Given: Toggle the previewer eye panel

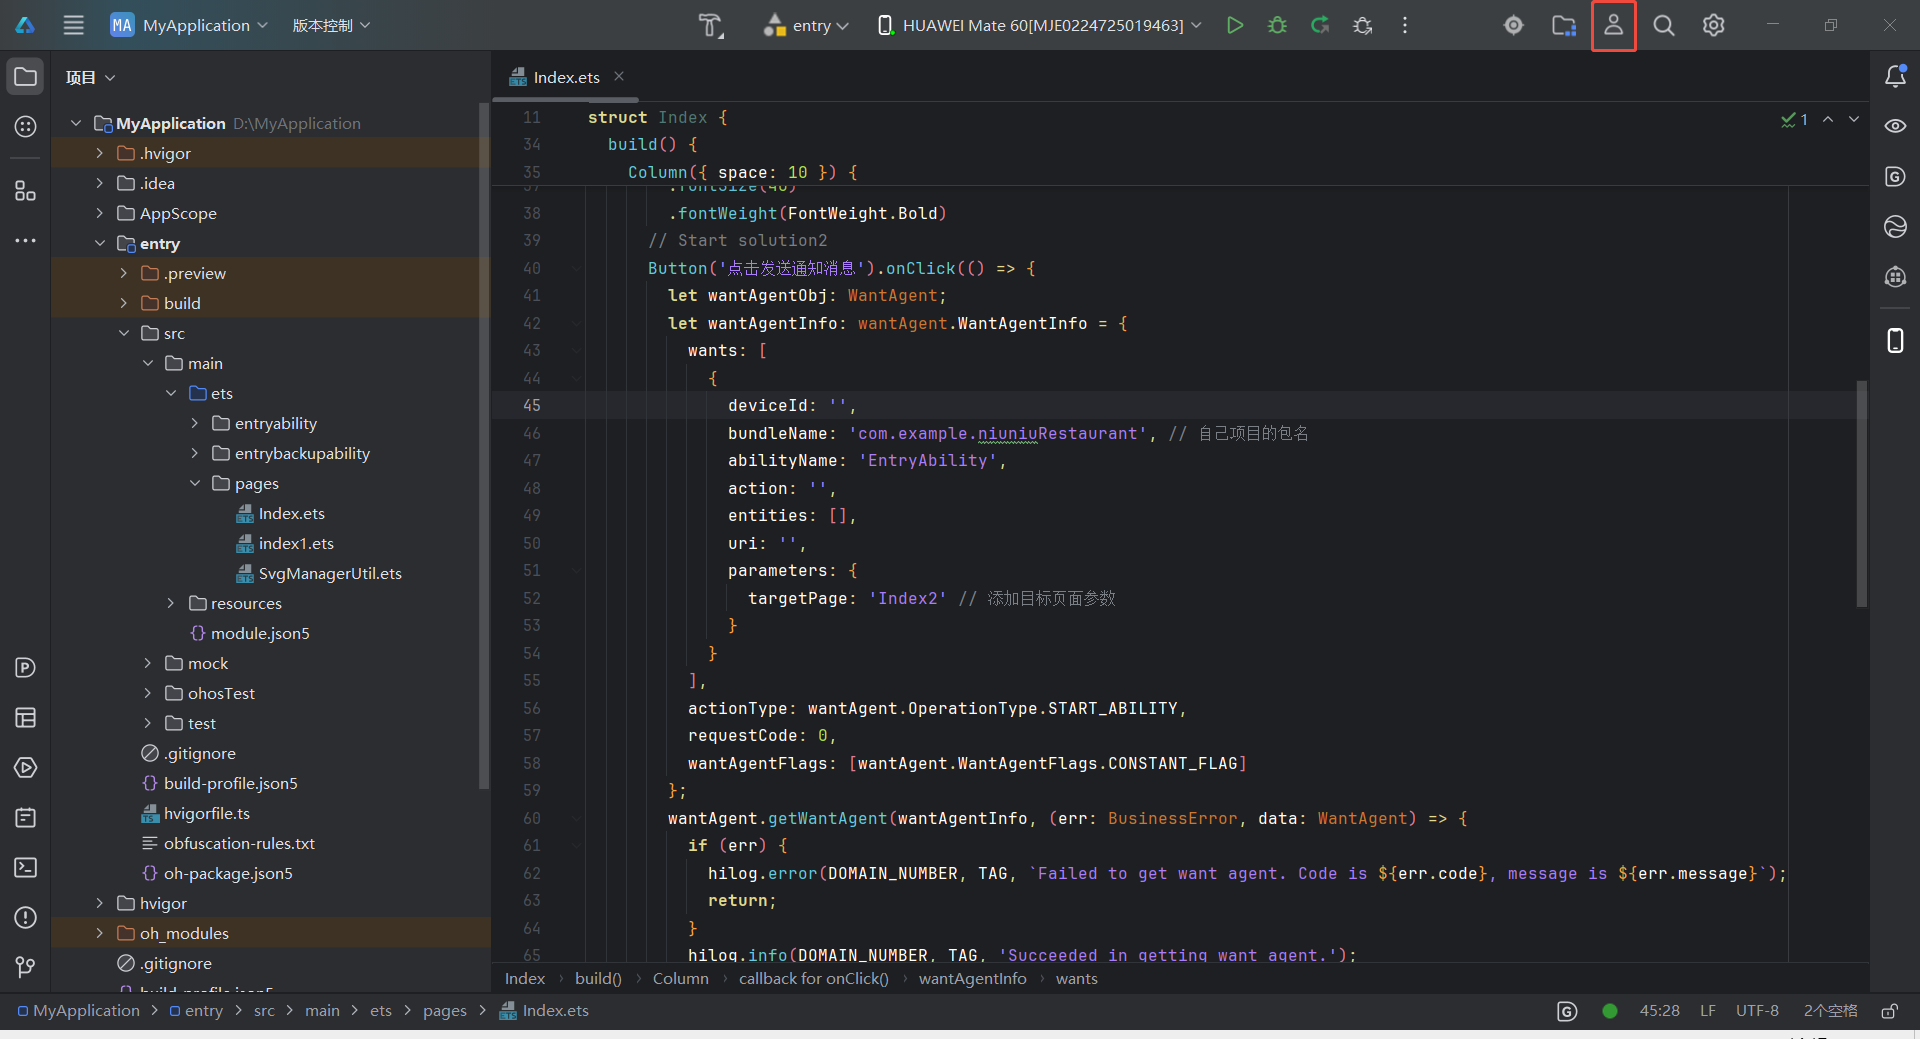Looking at the screenshot, I should coord(1895,126).
